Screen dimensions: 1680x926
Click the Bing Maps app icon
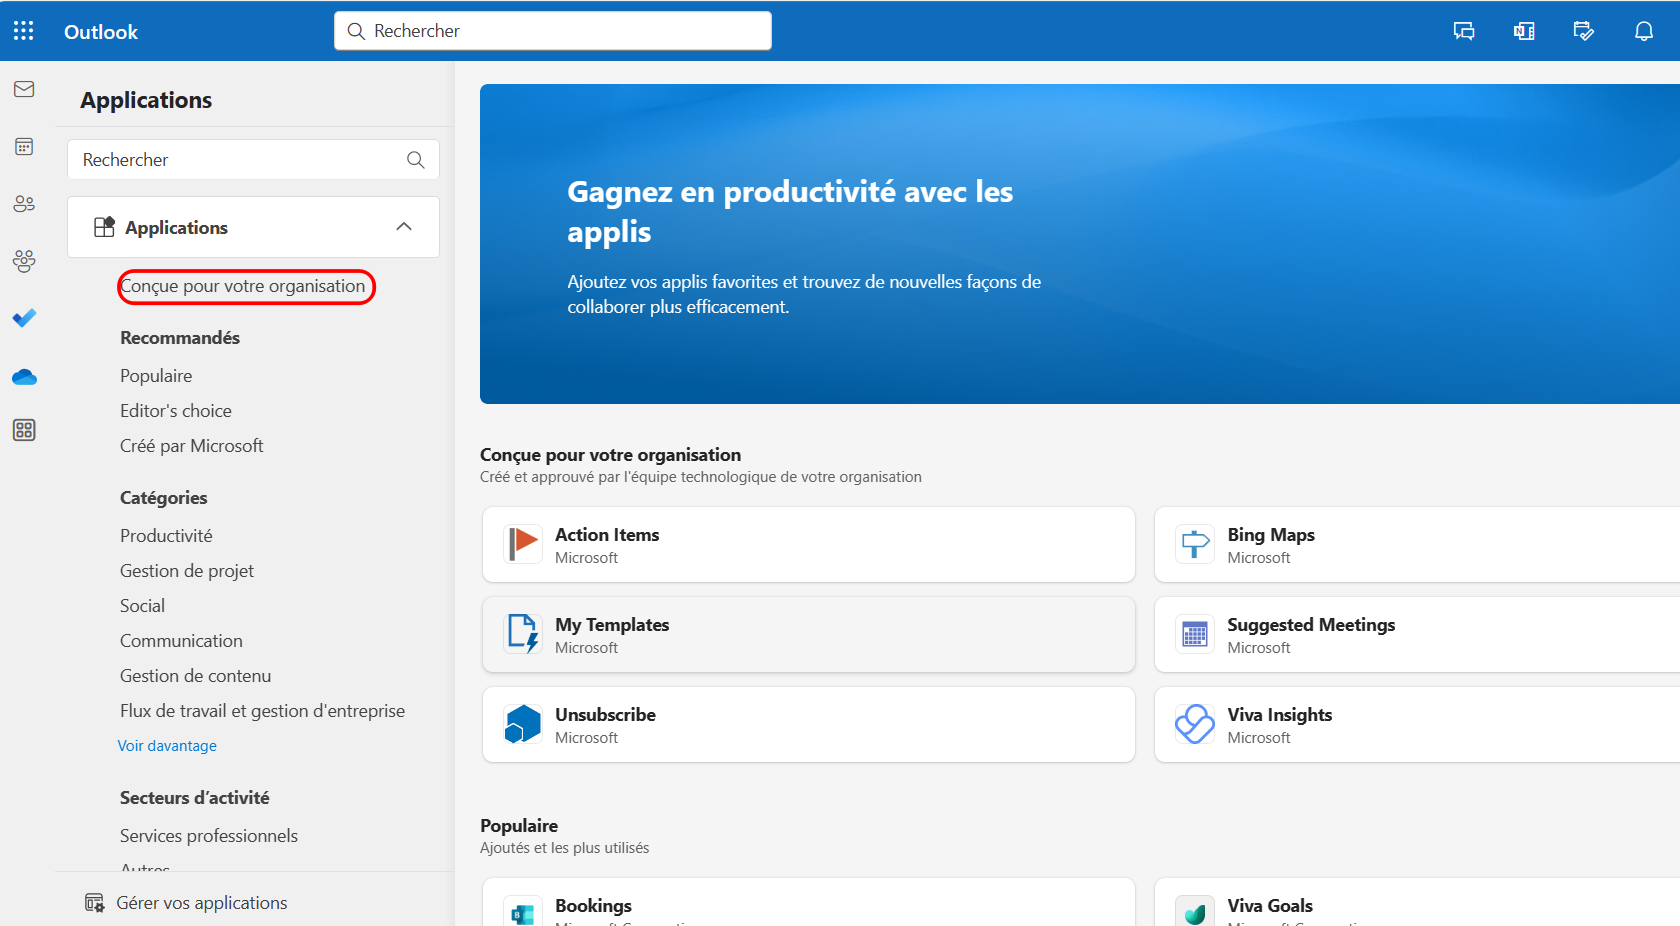1195,544
